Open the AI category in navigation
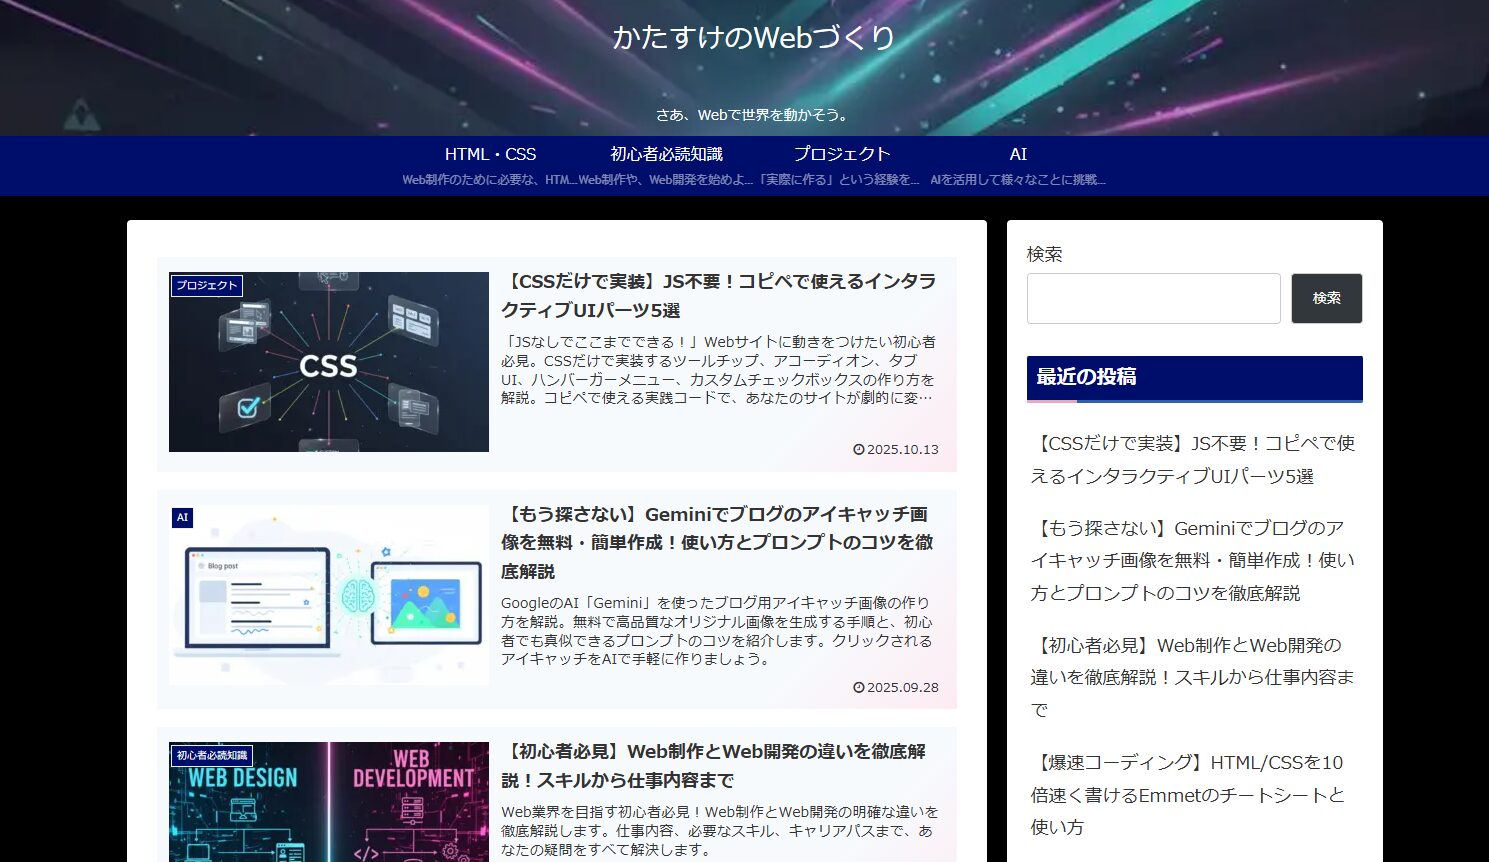Screen dimensions: 1489x862 [x=1018, y=155]
